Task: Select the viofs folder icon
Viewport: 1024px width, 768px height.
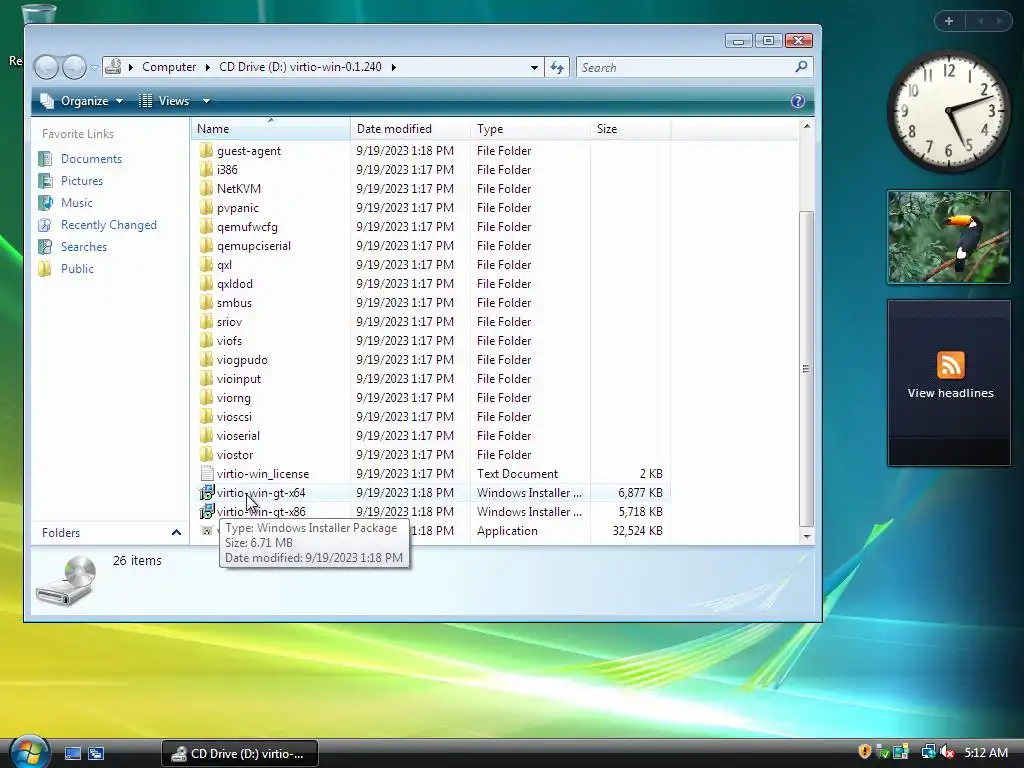Action: click(206, 340)
